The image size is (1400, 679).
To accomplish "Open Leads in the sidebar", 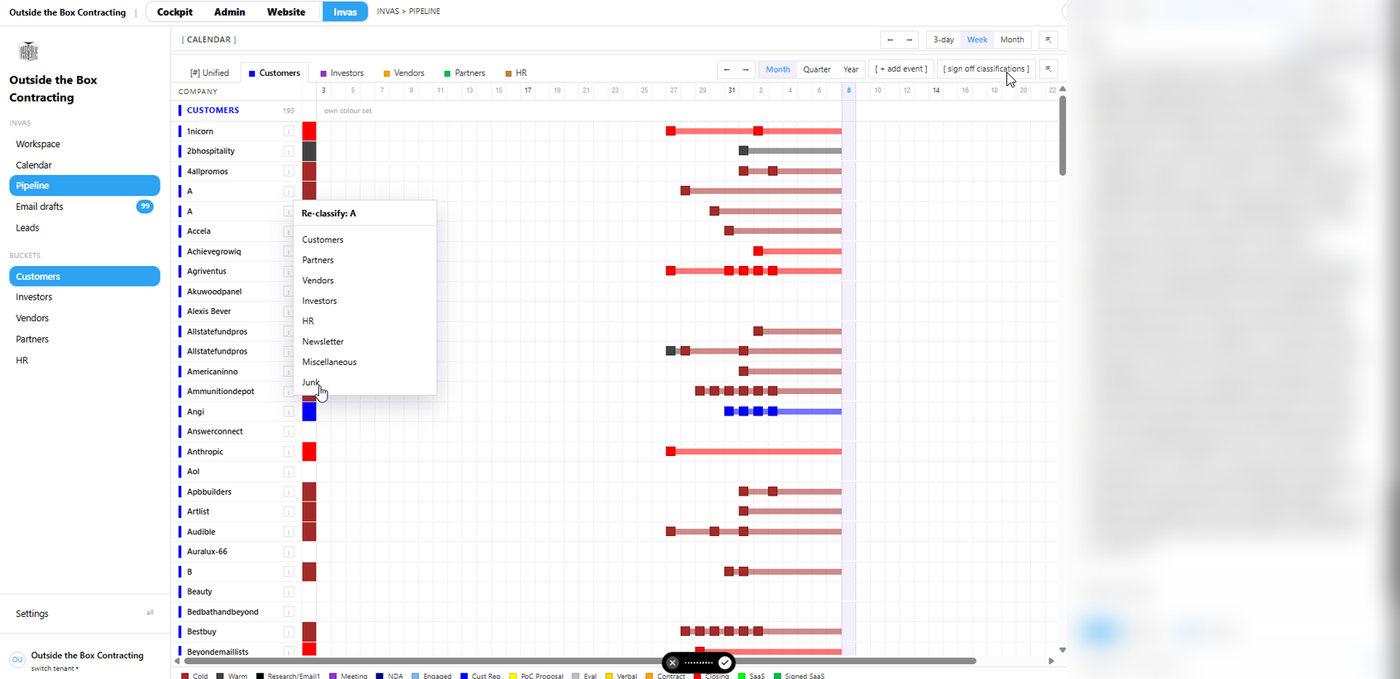I will tap(85, 228).
